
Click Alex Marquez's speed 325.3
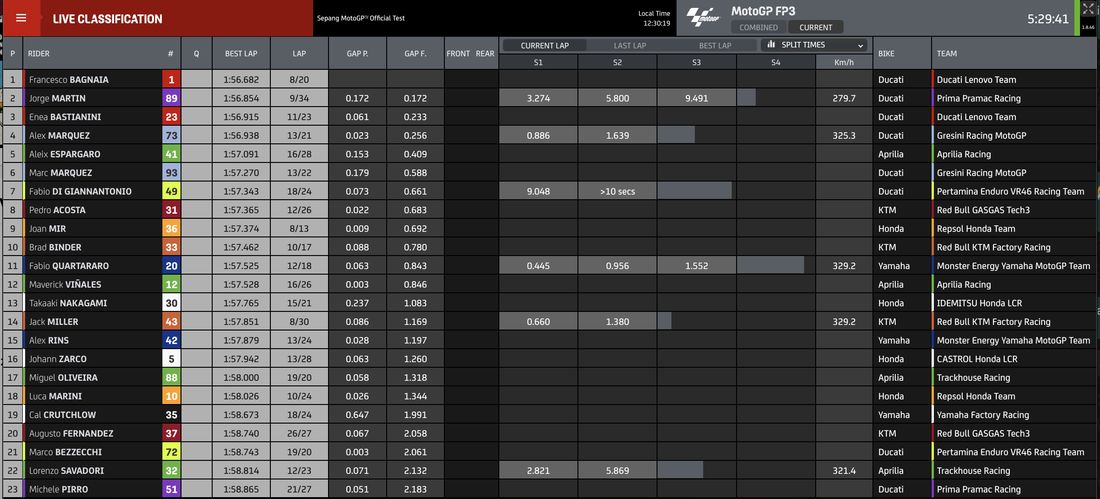pyautogui.click(x=843, y=135)
